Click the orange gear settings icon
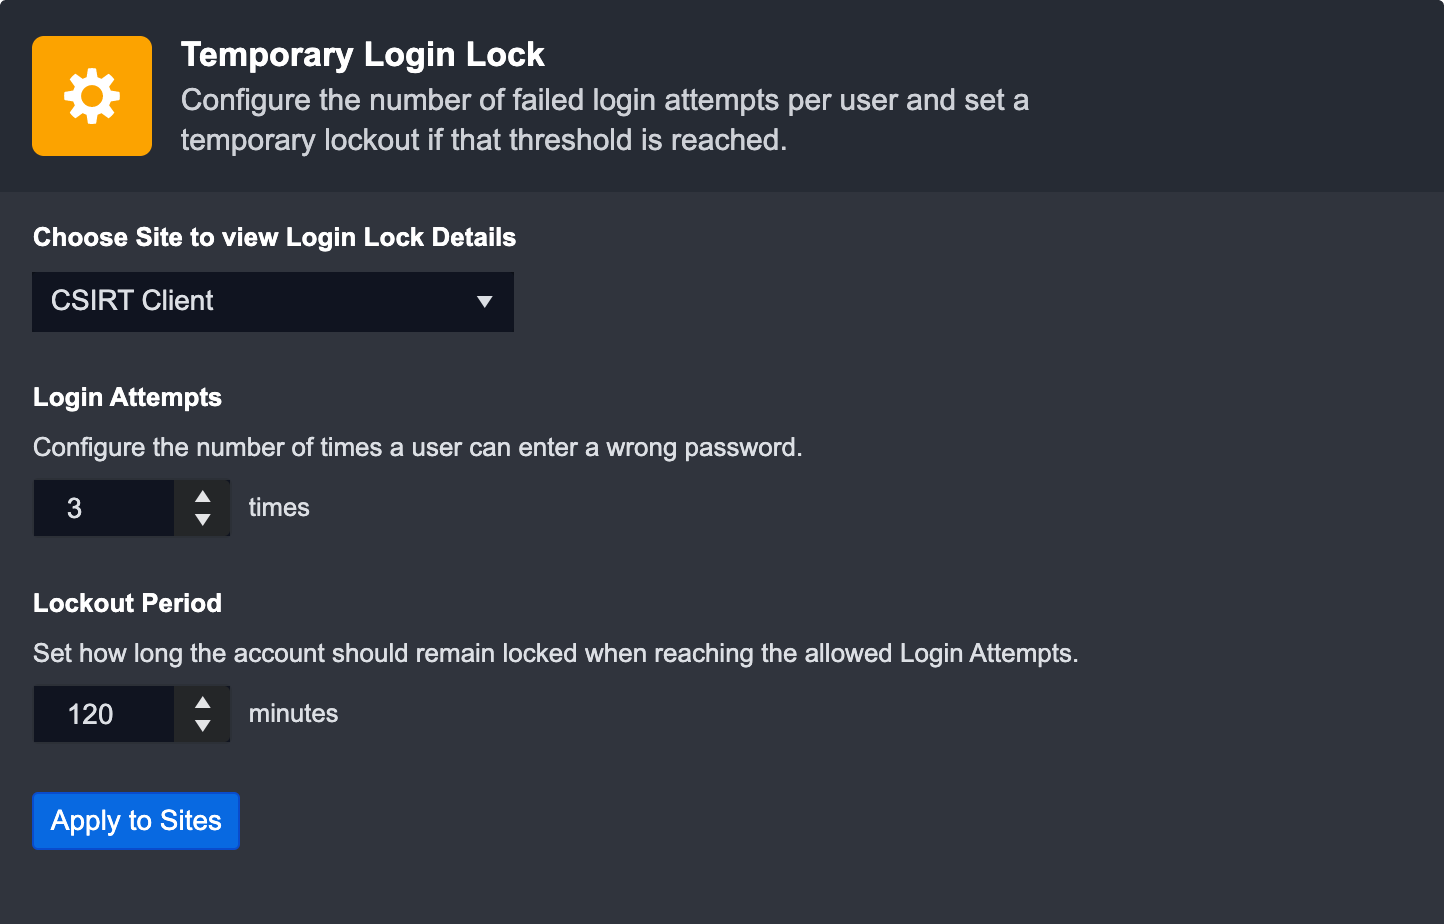 [x=92, y=96]
